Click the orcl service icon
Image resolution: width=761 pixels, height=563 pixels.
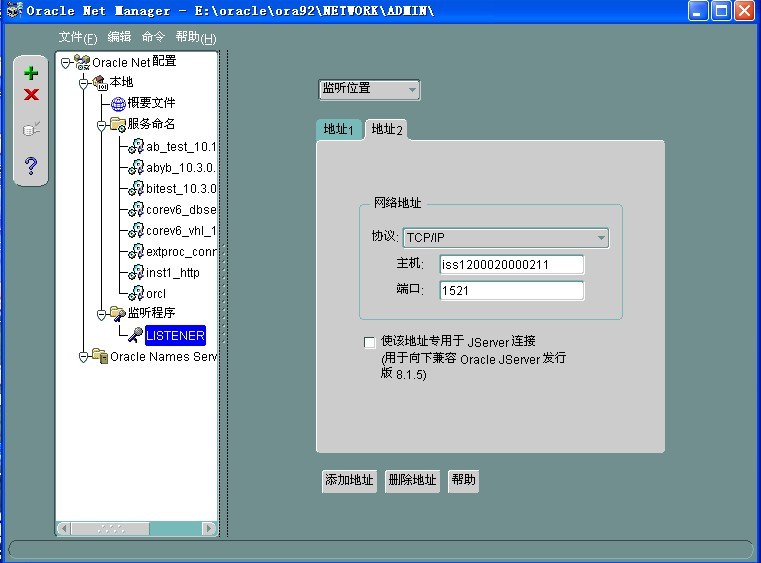click(136, 293)
